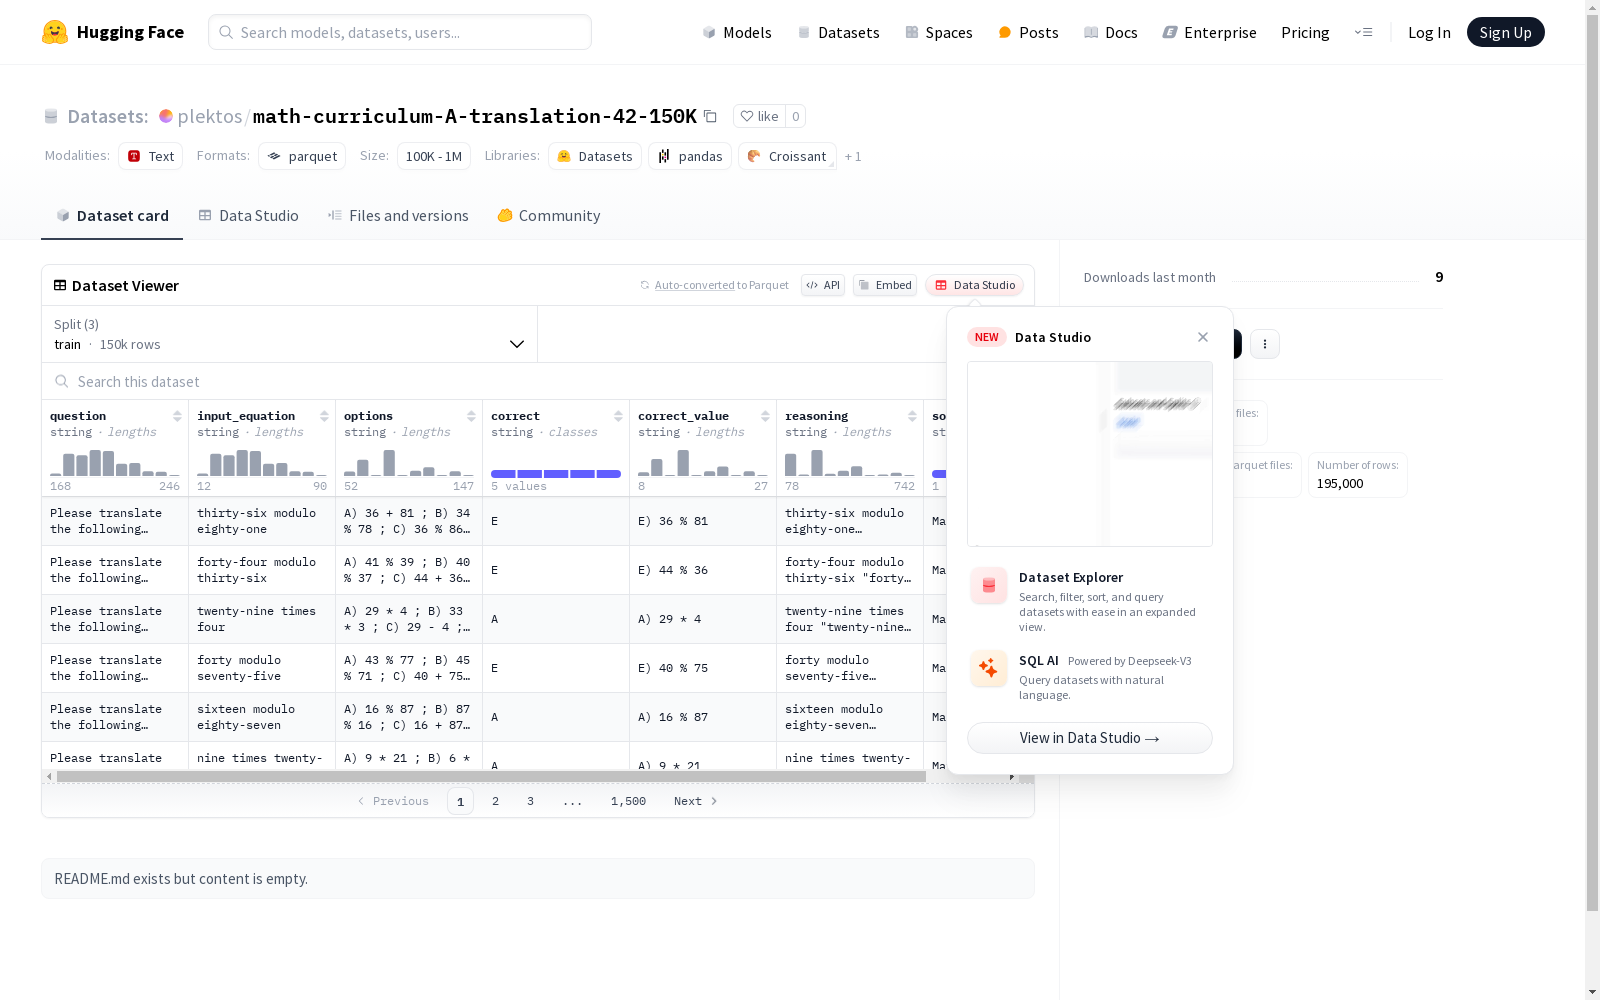Viewport: 1600px width, 1000px height.
Task: Click the Log In link
Action: 1429,32
